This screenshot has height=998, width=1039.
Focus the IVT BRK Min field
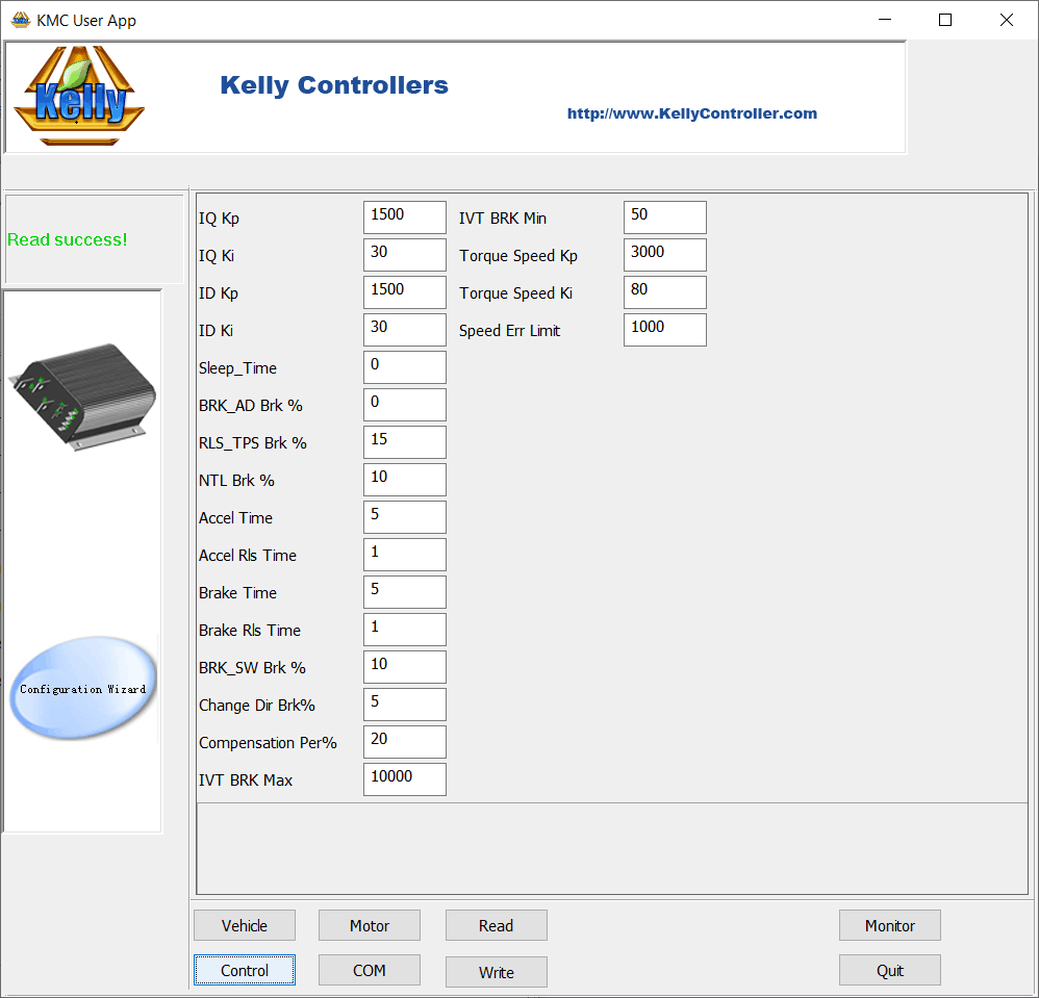(x=665, y=217)
